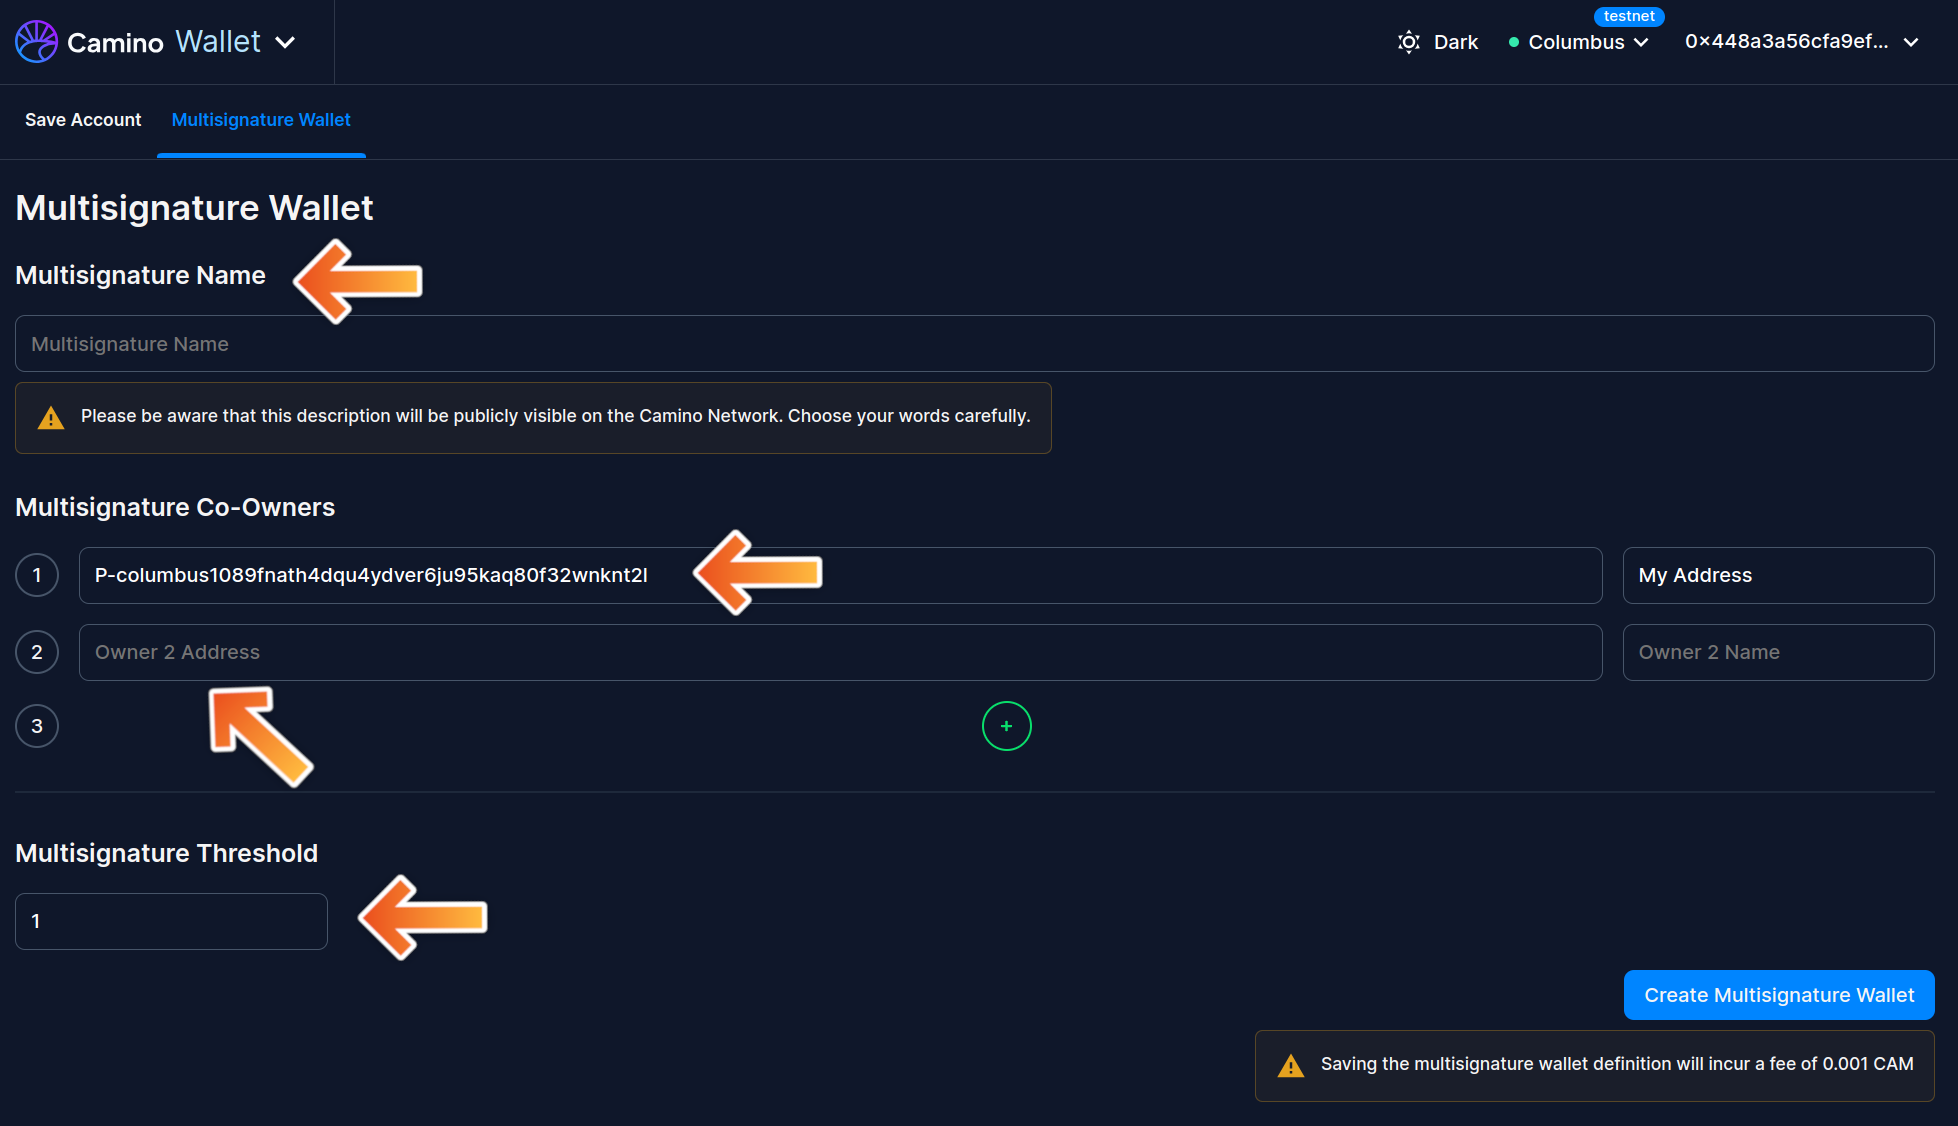Screen dimensions: 1958x1126
Task: Select the Multisignature Wallet tab
Action: [x=261, y=120]
